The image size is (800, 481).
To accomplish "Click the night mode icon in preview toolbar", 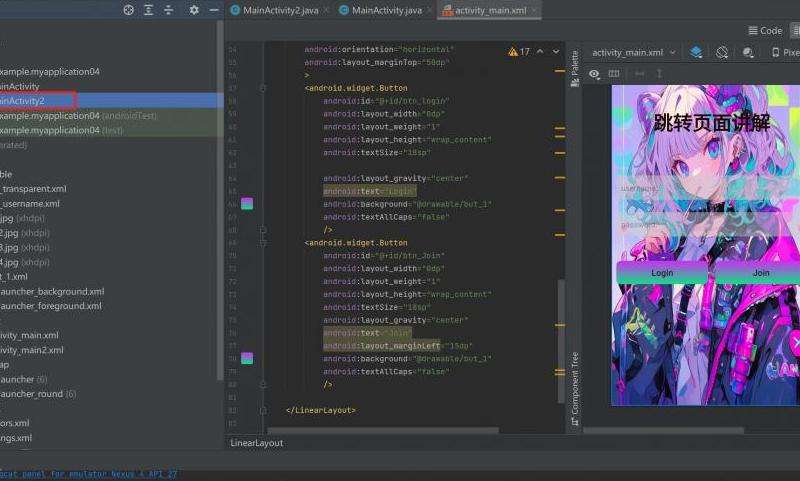I will pyautogui.click(x=746, y=52).
